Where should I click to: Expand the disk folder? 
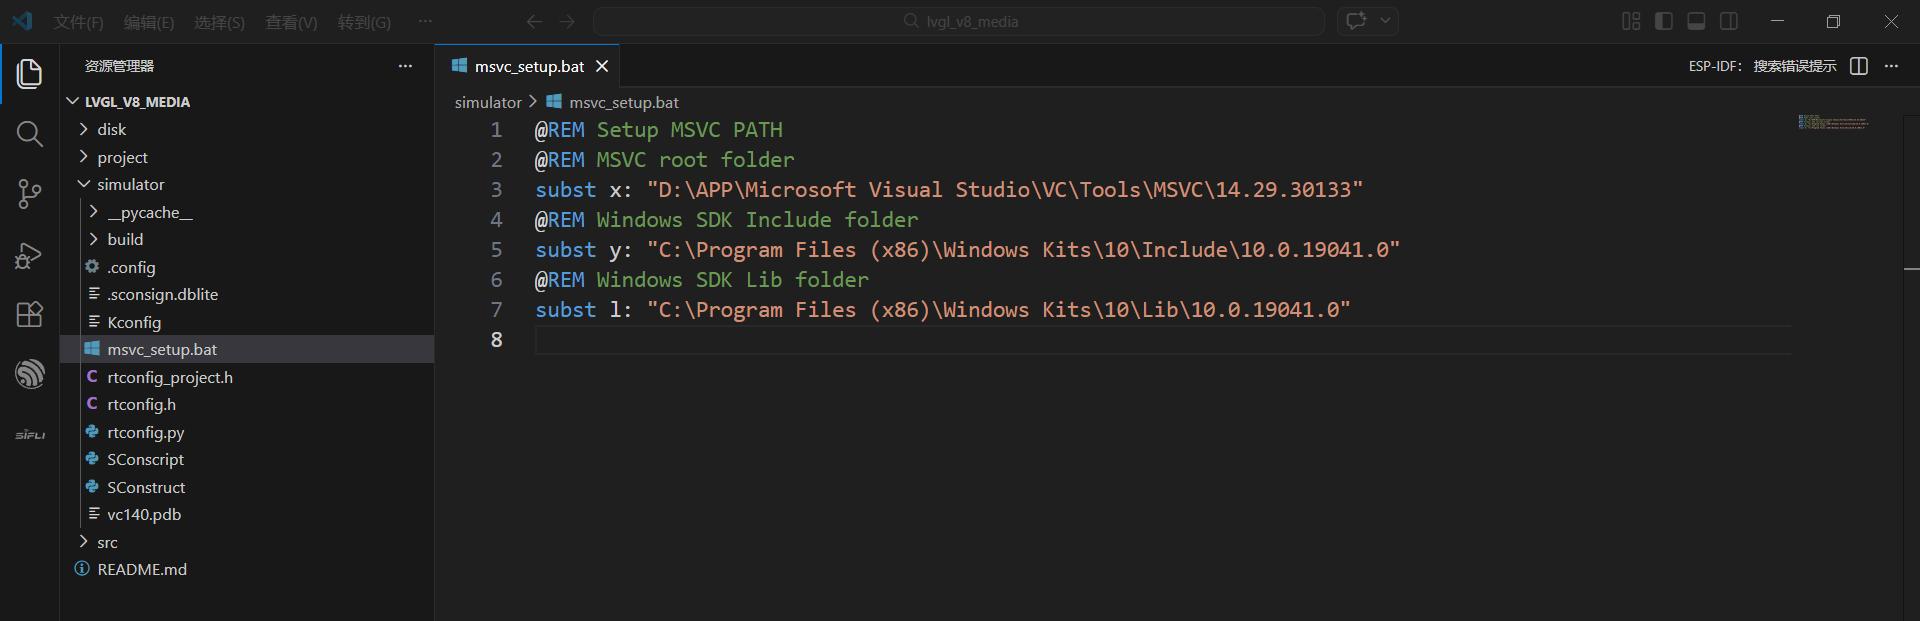coord(111,130)
